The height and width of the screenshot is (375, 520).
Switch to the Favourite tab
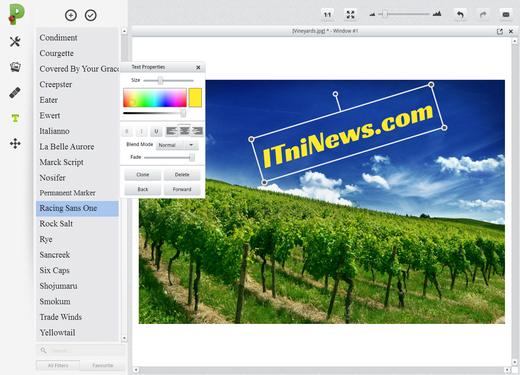pyautogui.click(x=103, y=366)
